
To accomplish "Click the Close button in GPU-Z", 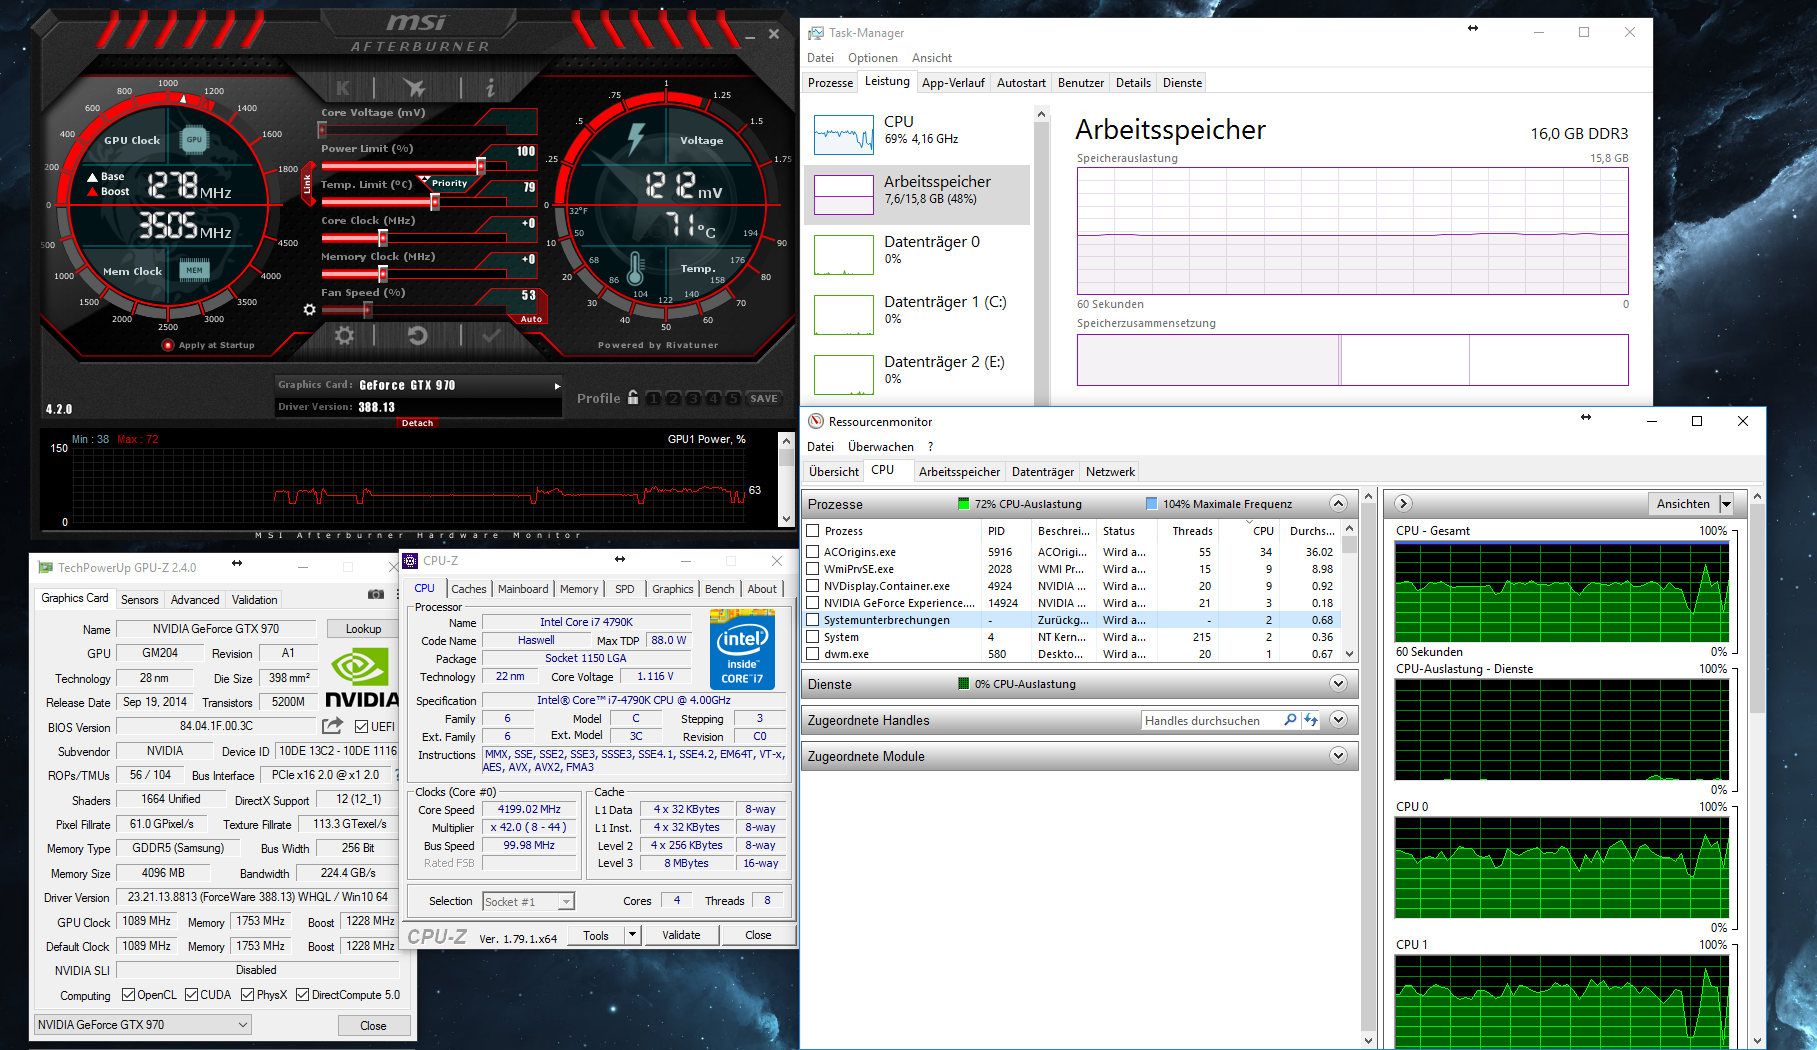I will [x=373, y=1025].
